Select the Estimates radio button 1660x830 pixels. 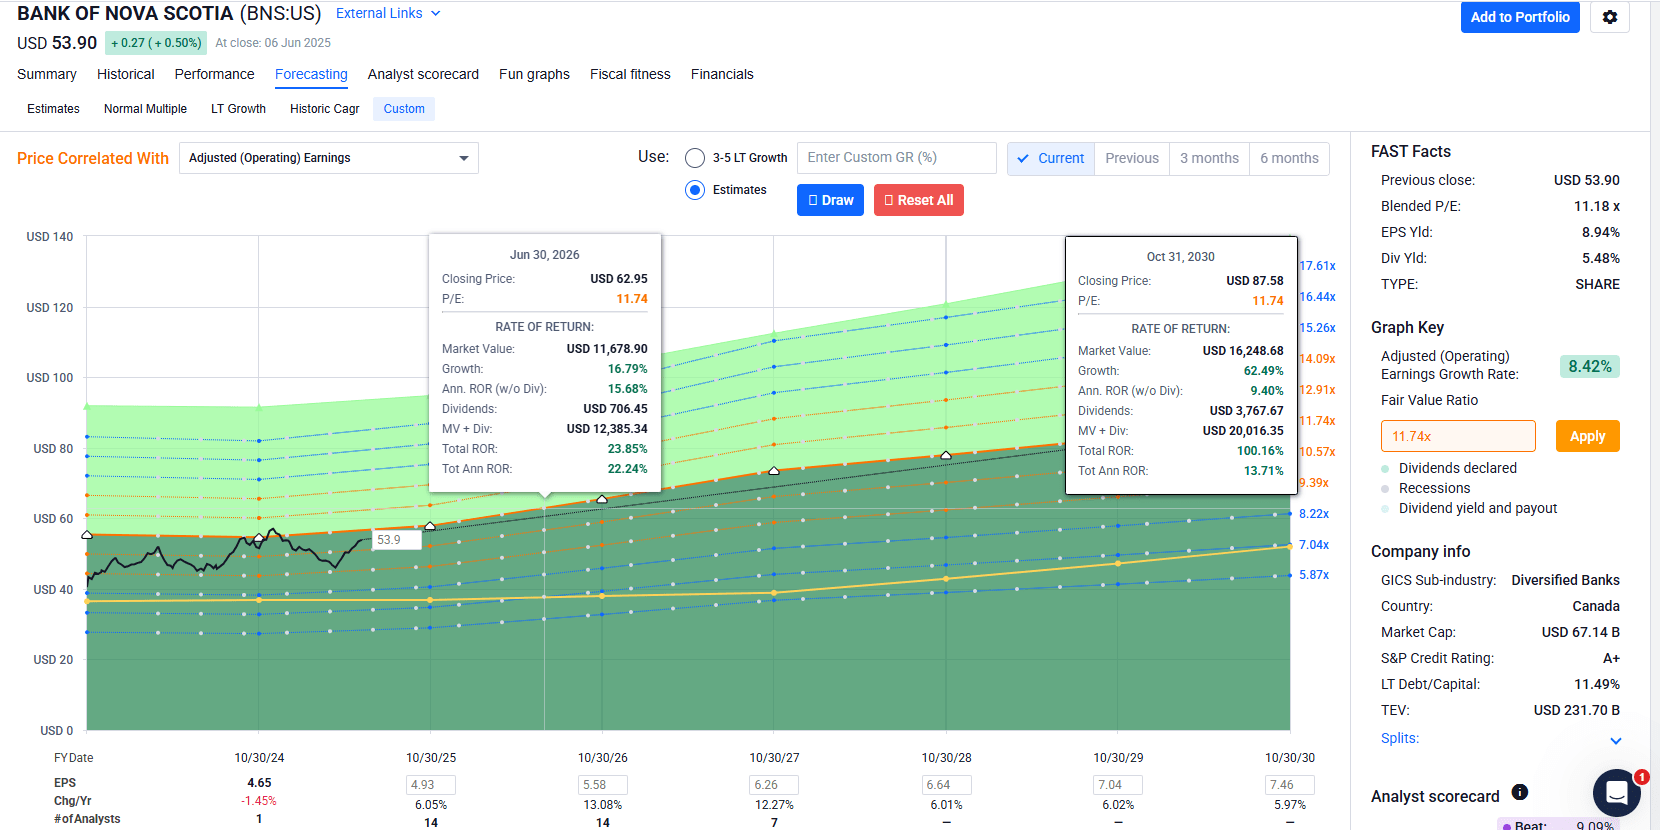coord(695,190)
